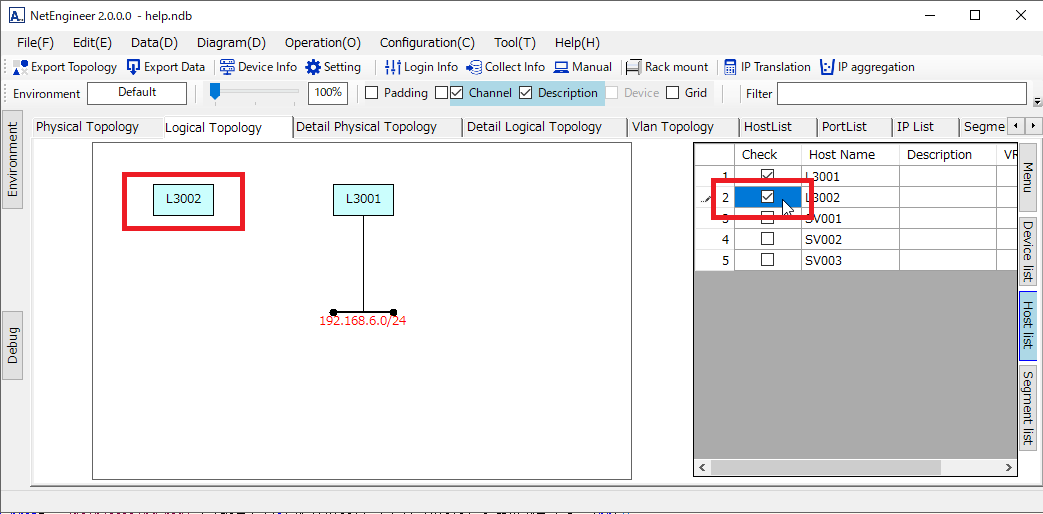The image size is (1043, 514).
Task: Open Device Info from the toolbar
Action: coord(227,67)
